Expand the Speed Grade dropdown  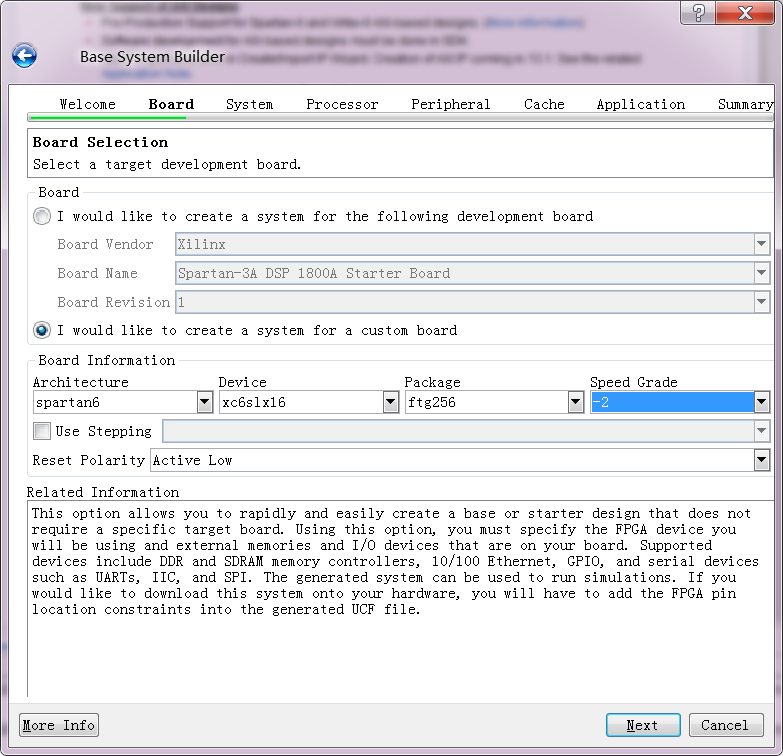click(762, 402)
